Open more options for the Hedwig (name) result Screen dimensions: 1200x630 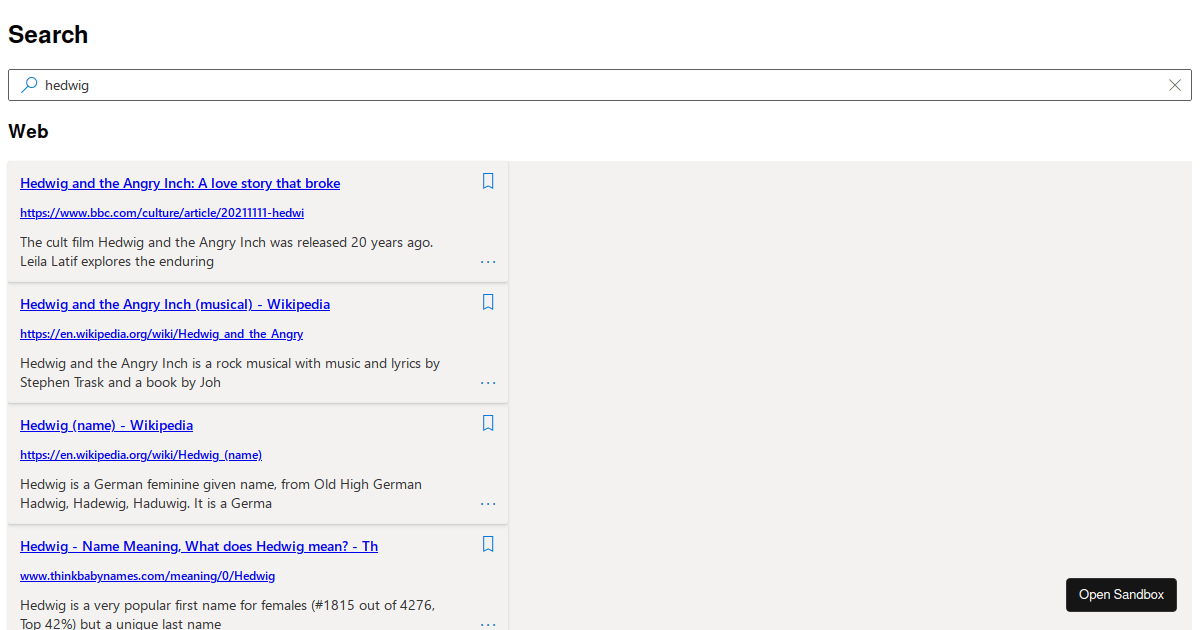pyautogui.click(x=488, y=504)
